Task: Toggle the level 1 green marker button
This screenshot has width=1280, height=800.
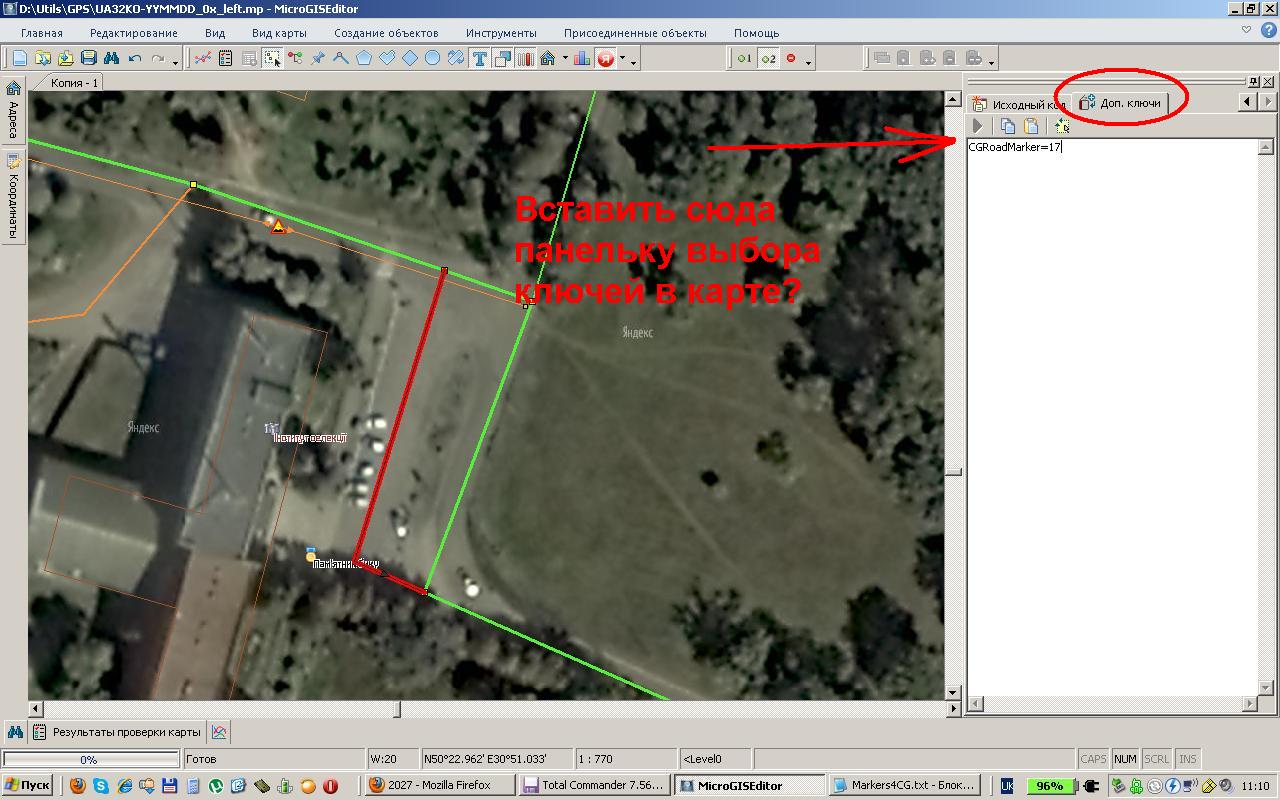Action: 743,59
